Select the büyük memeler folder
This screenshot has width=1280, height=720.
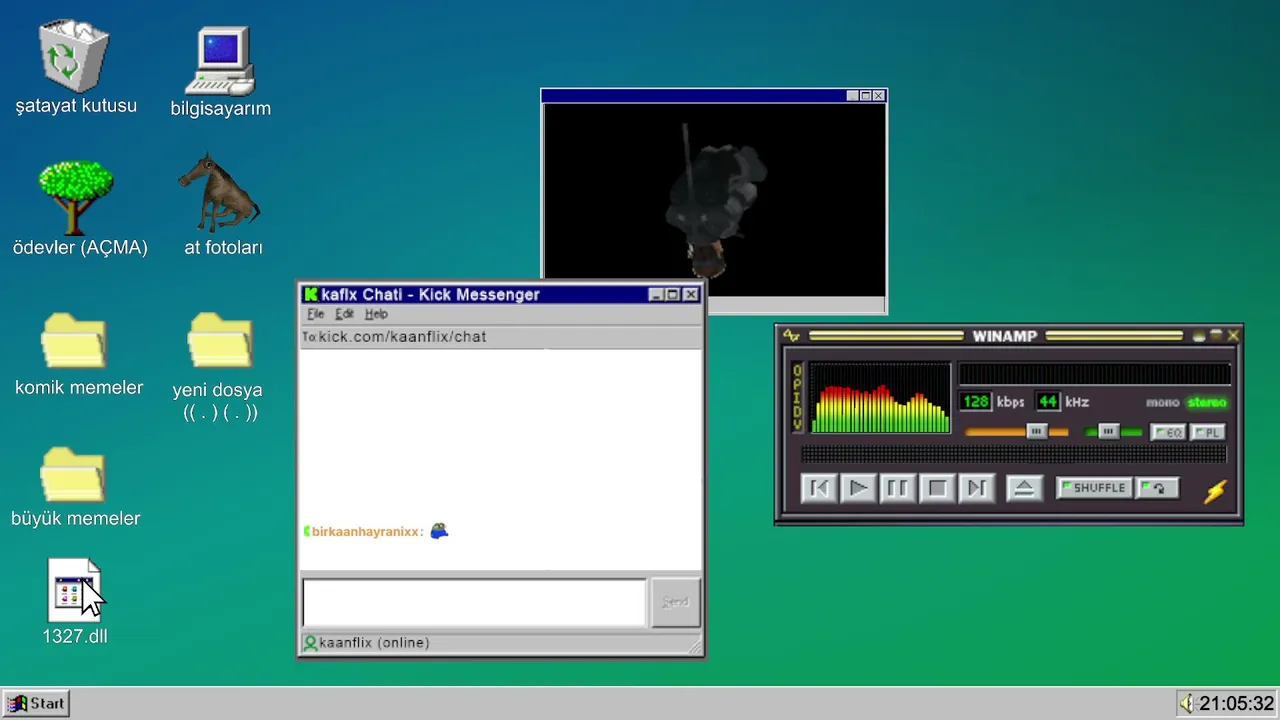[x=73, y=474]
